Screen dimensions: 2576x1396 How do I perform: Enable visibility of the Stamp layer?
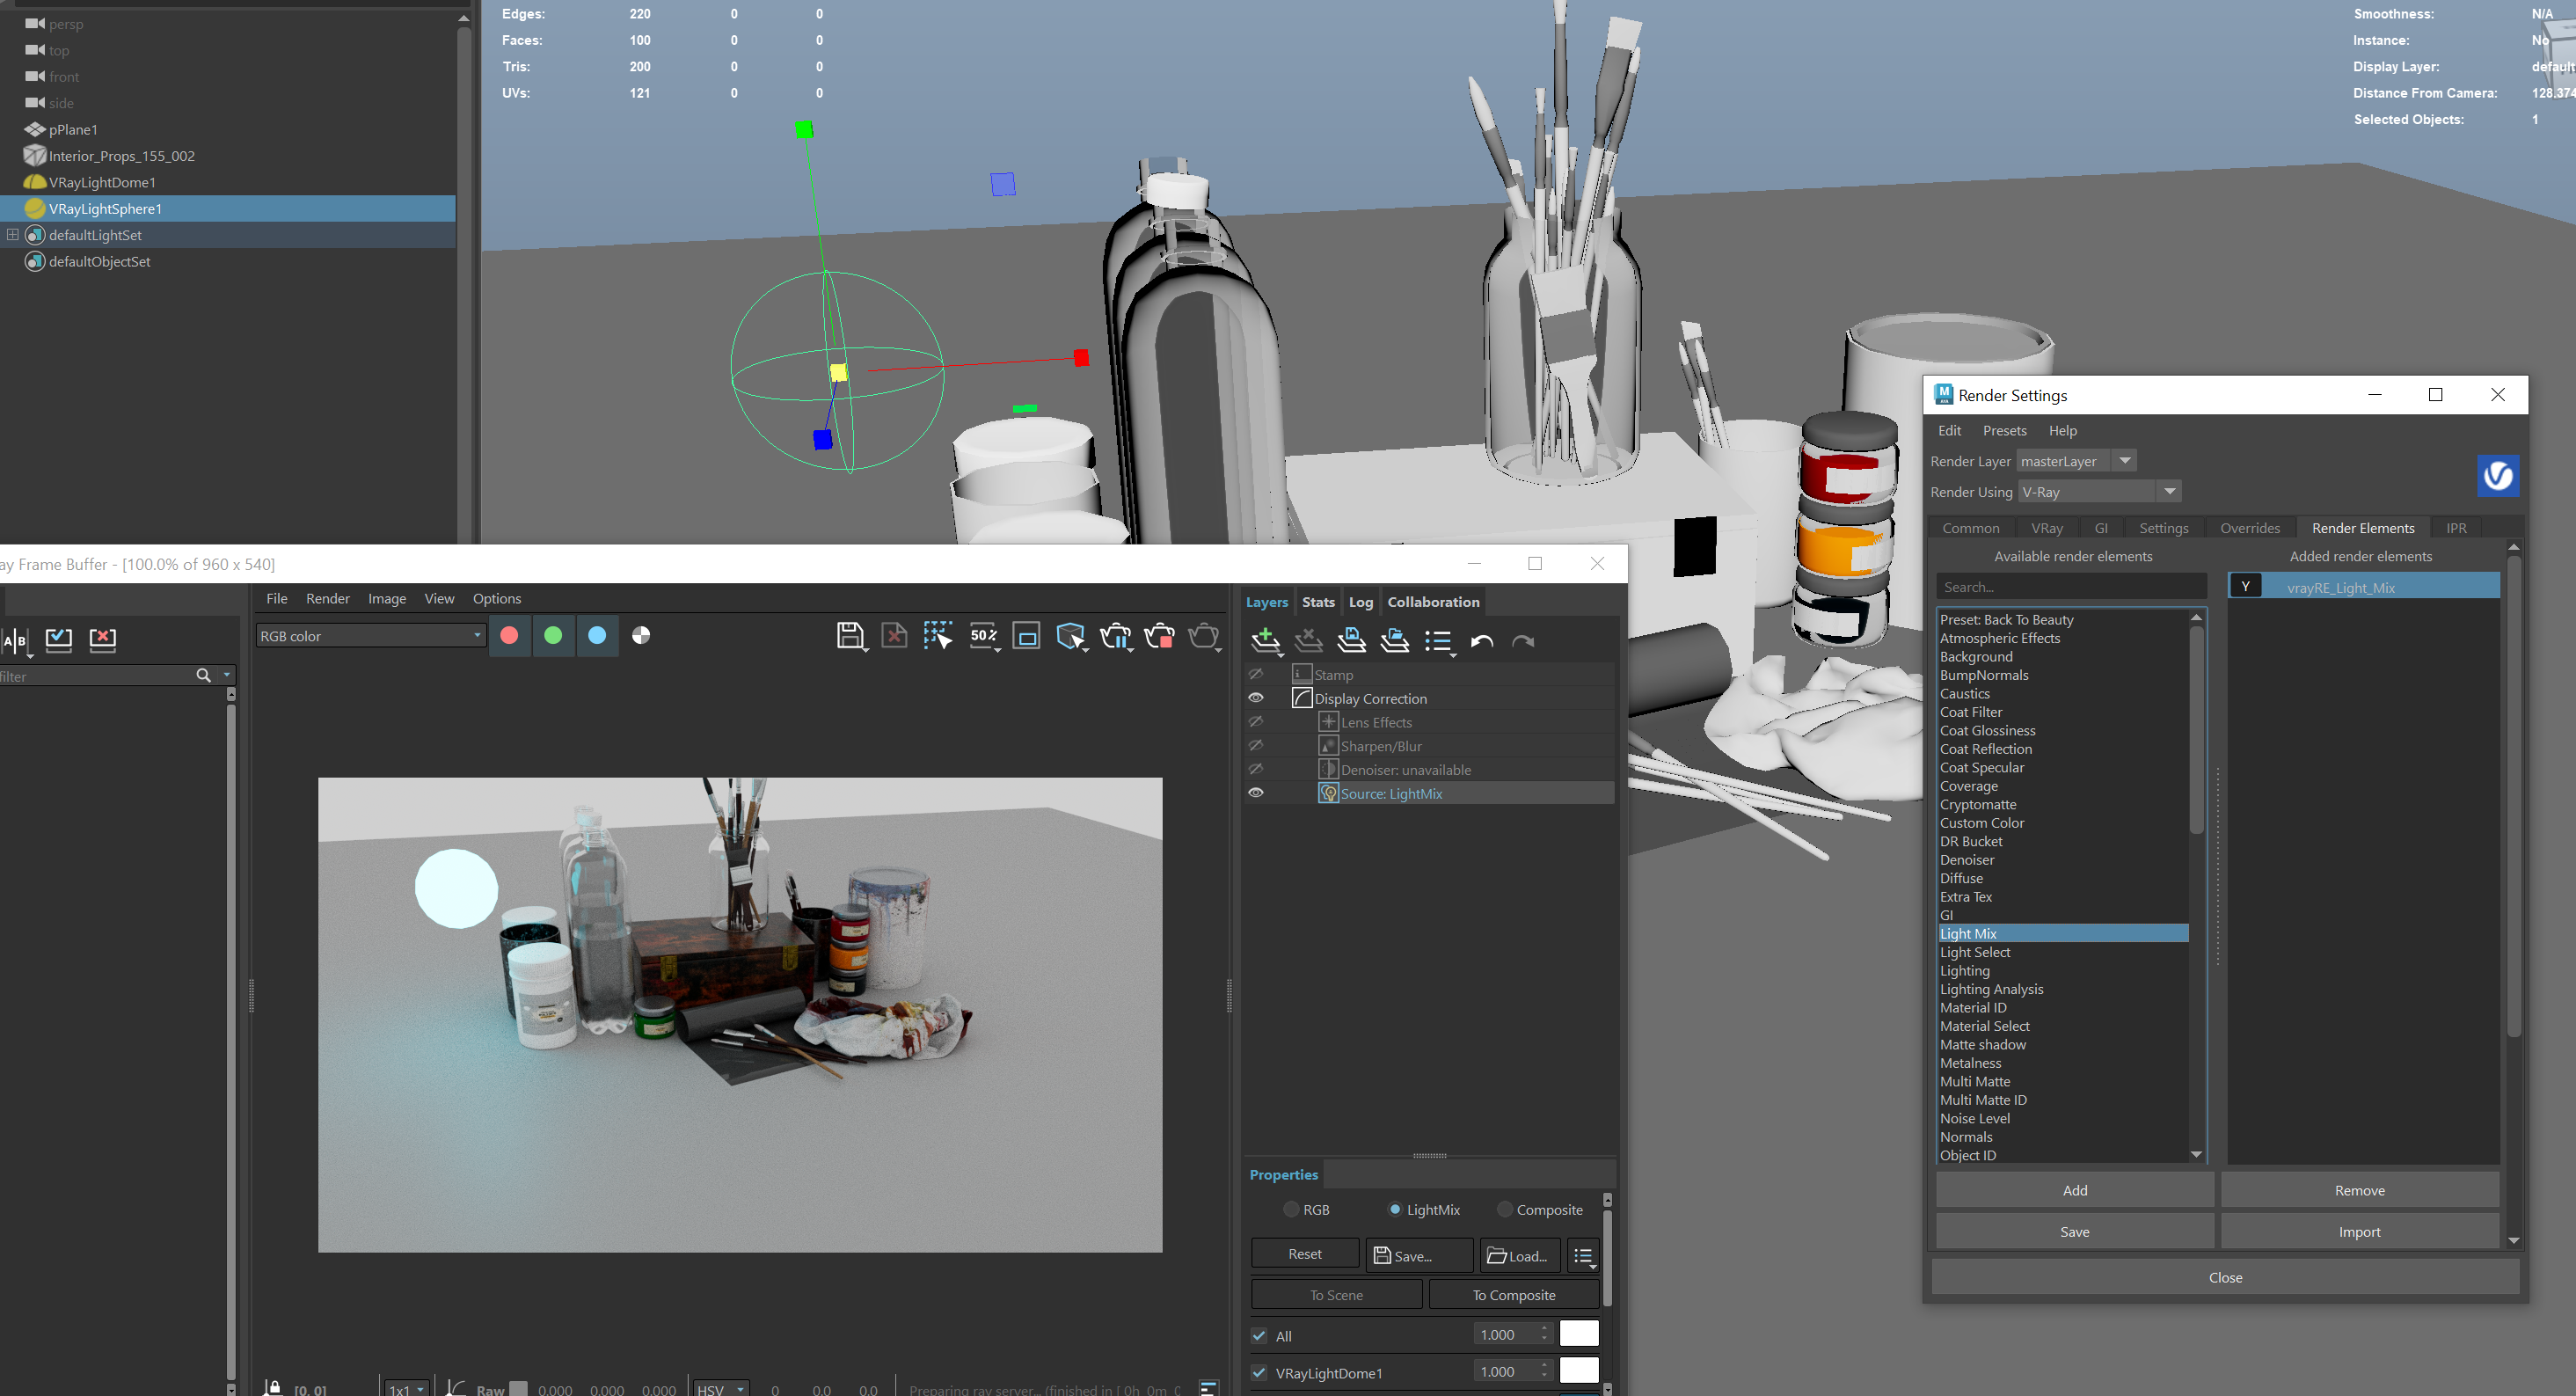(1256, 674)
